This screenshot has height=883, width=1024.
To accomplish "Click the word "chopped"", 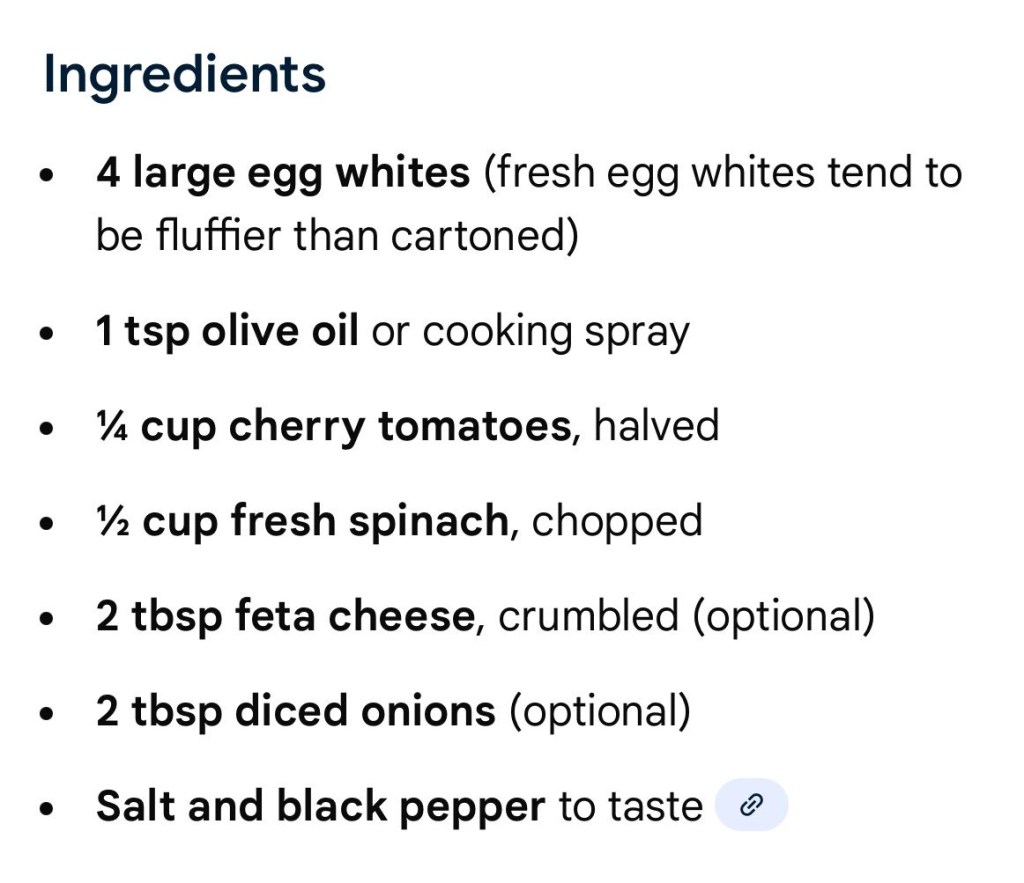I will coord(617,522).
